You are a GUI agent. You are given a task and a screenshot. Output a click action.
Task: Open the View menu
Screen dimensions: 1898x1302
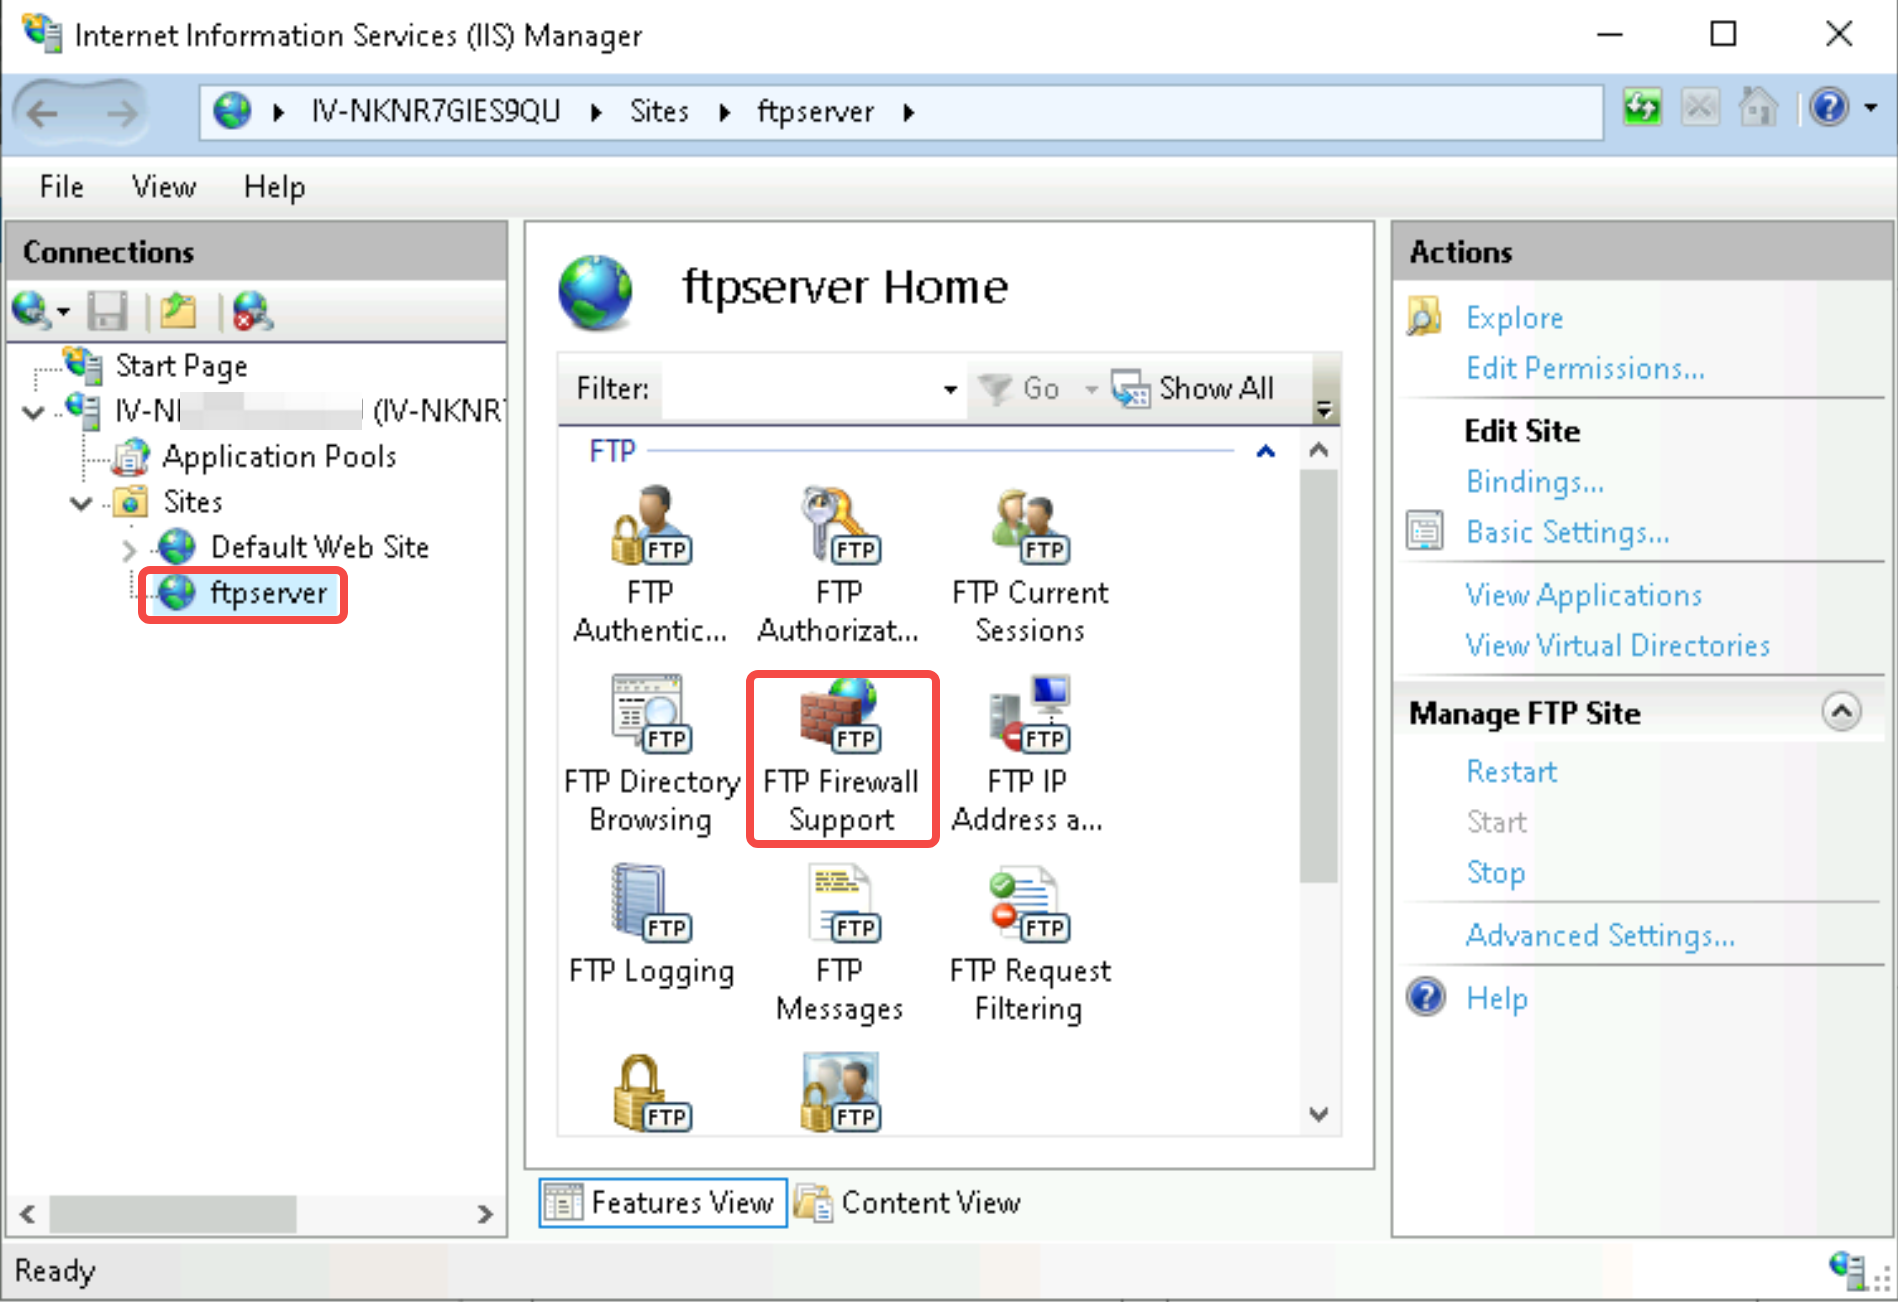tap(164, 187)
